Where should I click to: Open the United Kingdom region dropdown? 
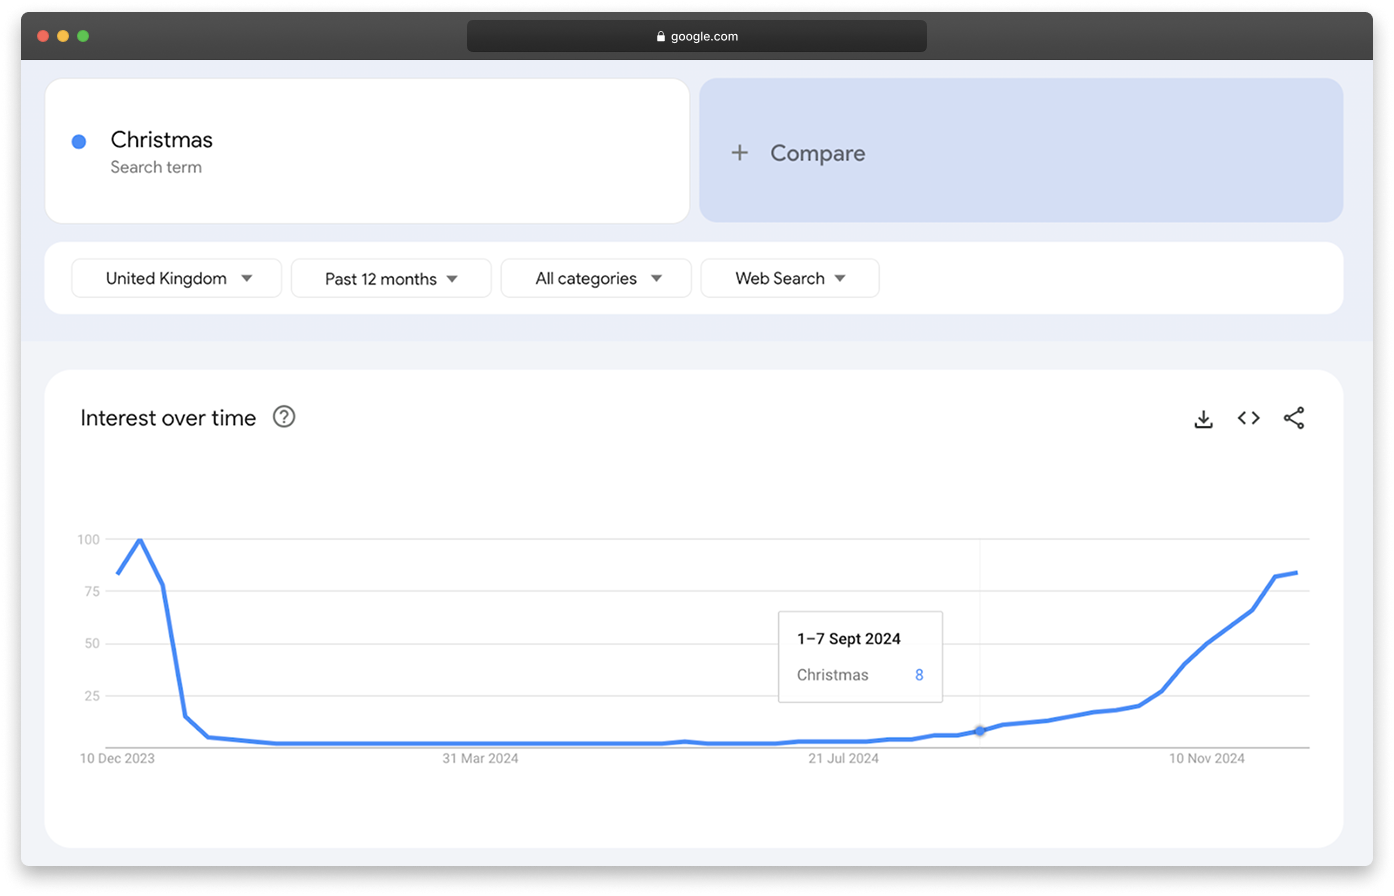tap(177, 278)
